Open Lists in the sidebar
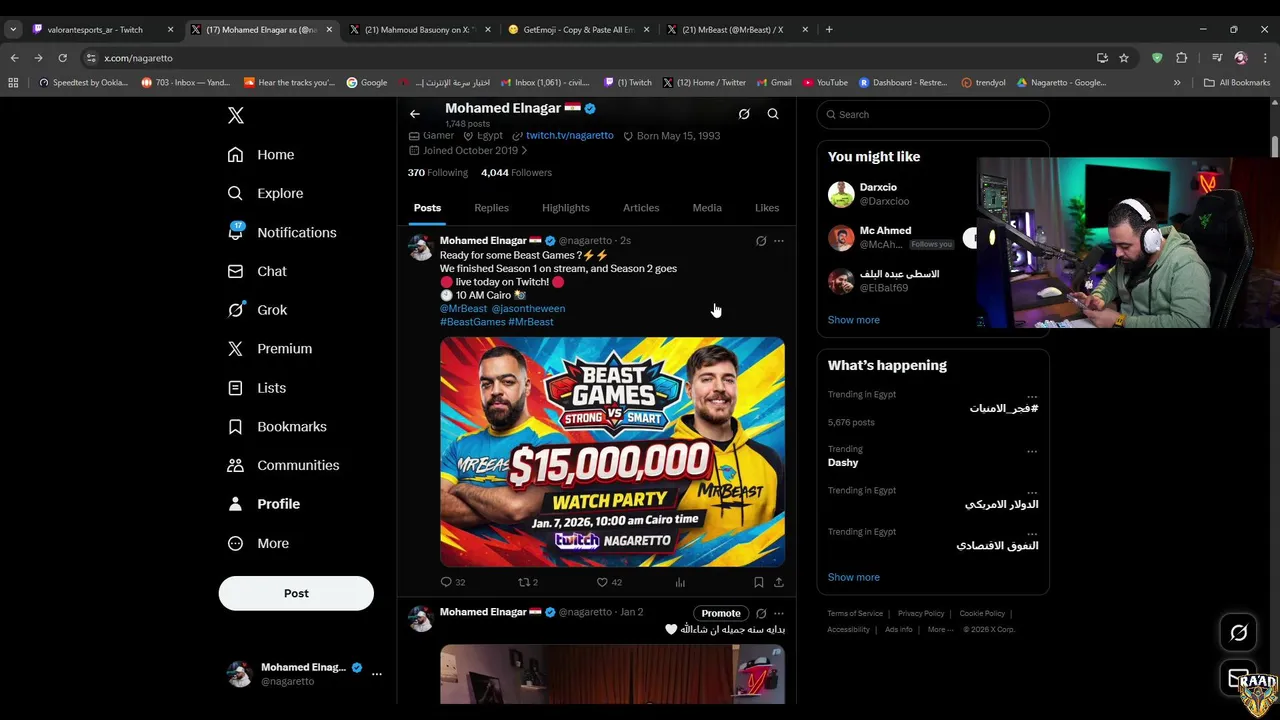Screen dimensions: 1280x720 pyautogui.click(x=257, y=388)
